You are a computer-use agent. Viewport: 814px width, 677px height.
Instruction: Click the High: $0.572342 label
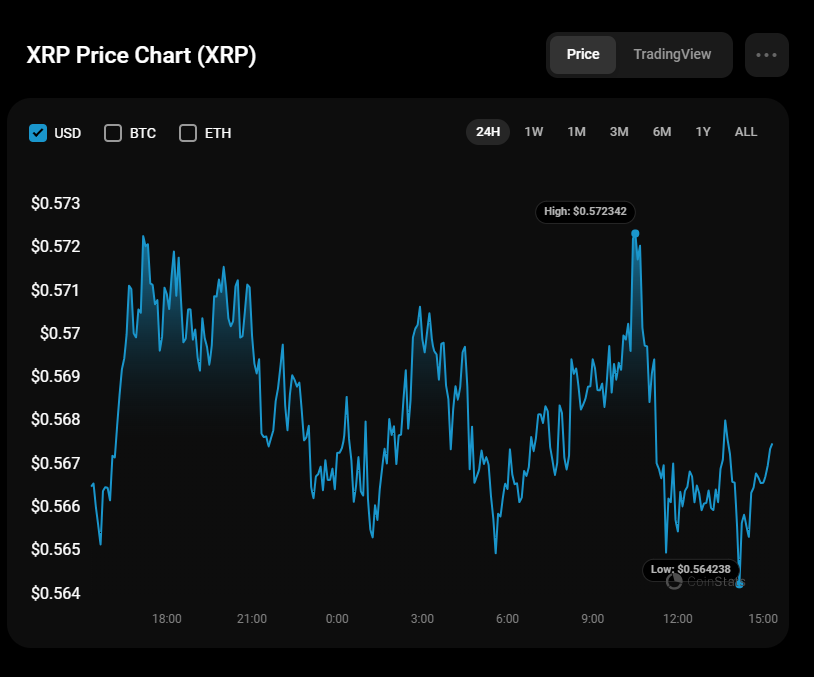coord(586,212)
